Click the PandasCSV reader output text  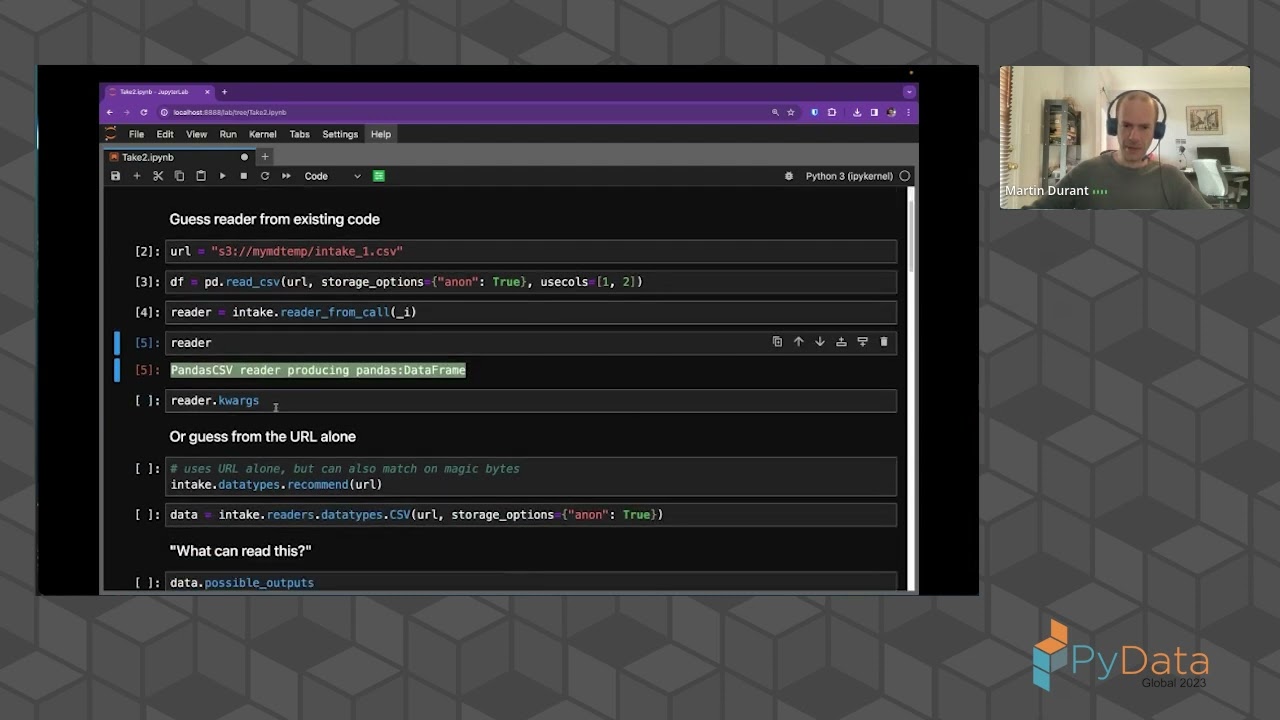(318, 370)
